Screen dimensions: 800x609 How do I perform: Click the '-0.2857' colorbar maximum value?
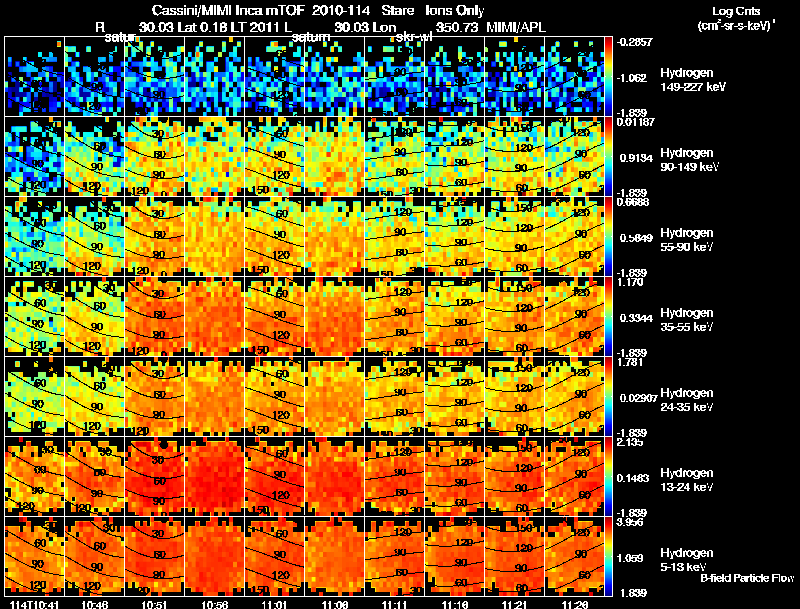[x=634, y=42]
